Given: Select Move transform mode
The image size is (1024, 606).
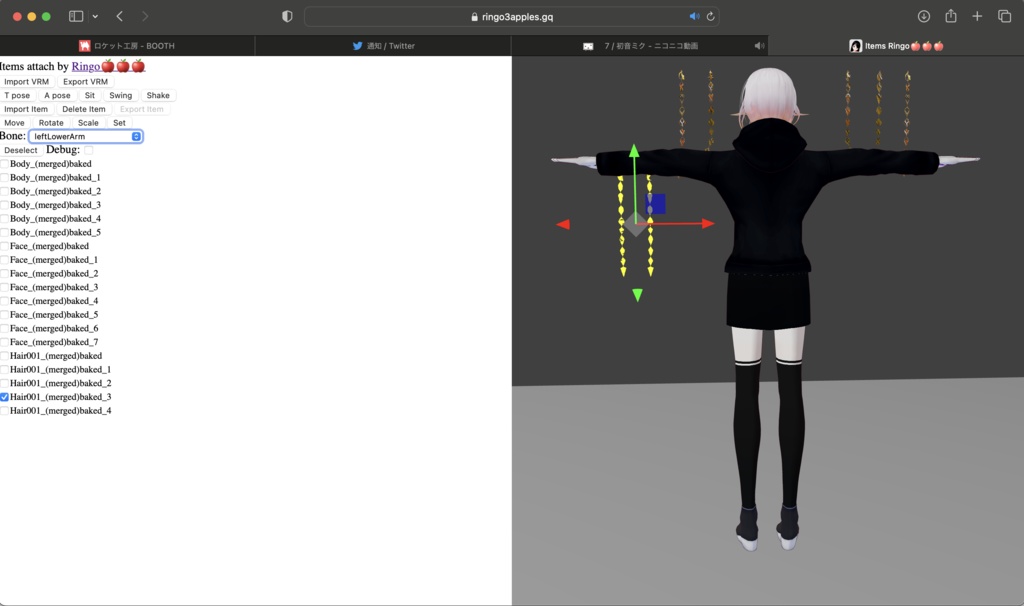Looking at the screenshot, I should click(x=14, y=123).
